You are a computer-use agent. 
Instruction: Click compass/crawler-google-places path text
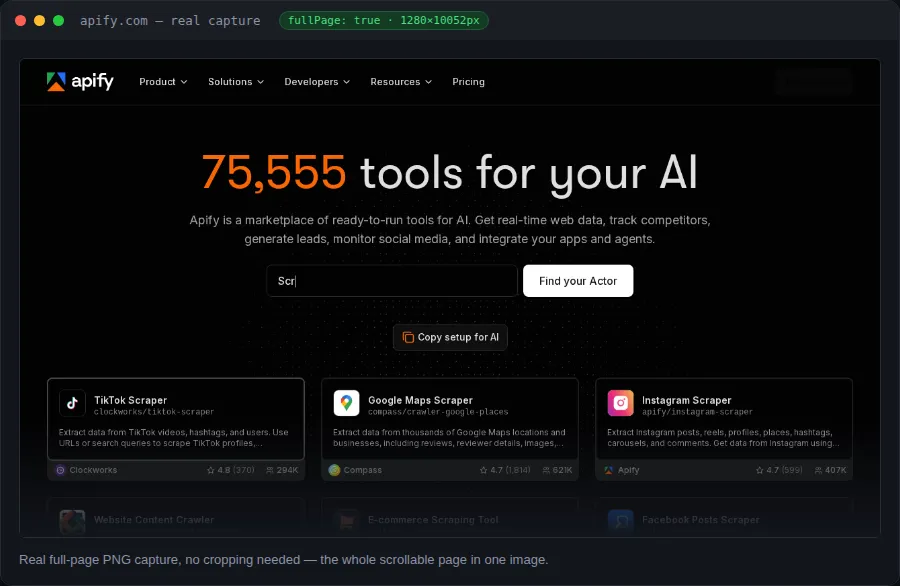click(x=438, y=412)
